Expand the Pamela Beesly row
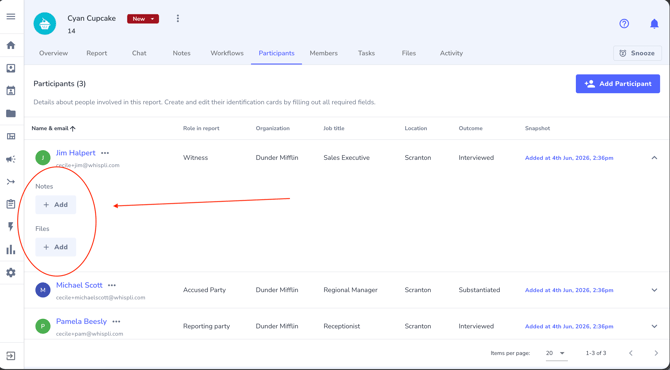This screenshot has height=370, width=670. [x=654, y=326]
